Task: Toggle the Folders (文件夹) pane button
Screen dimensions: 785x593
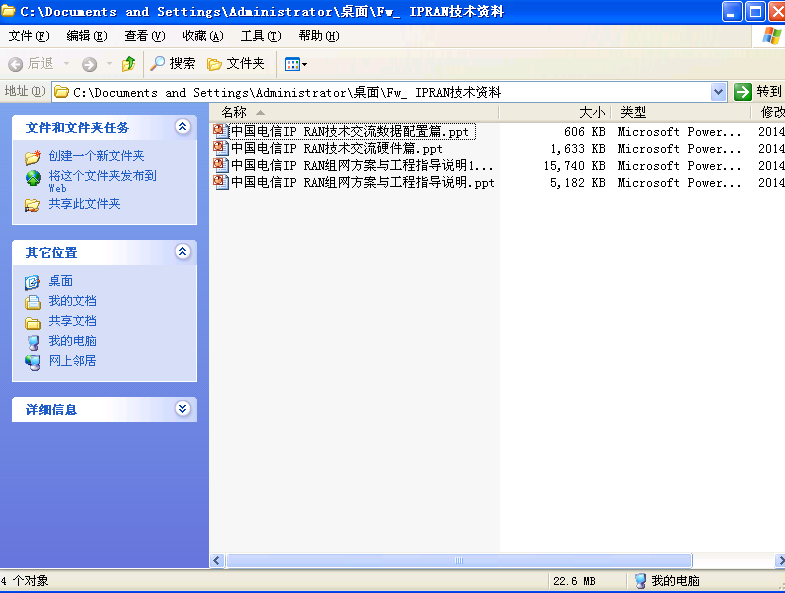Action: 236,64
